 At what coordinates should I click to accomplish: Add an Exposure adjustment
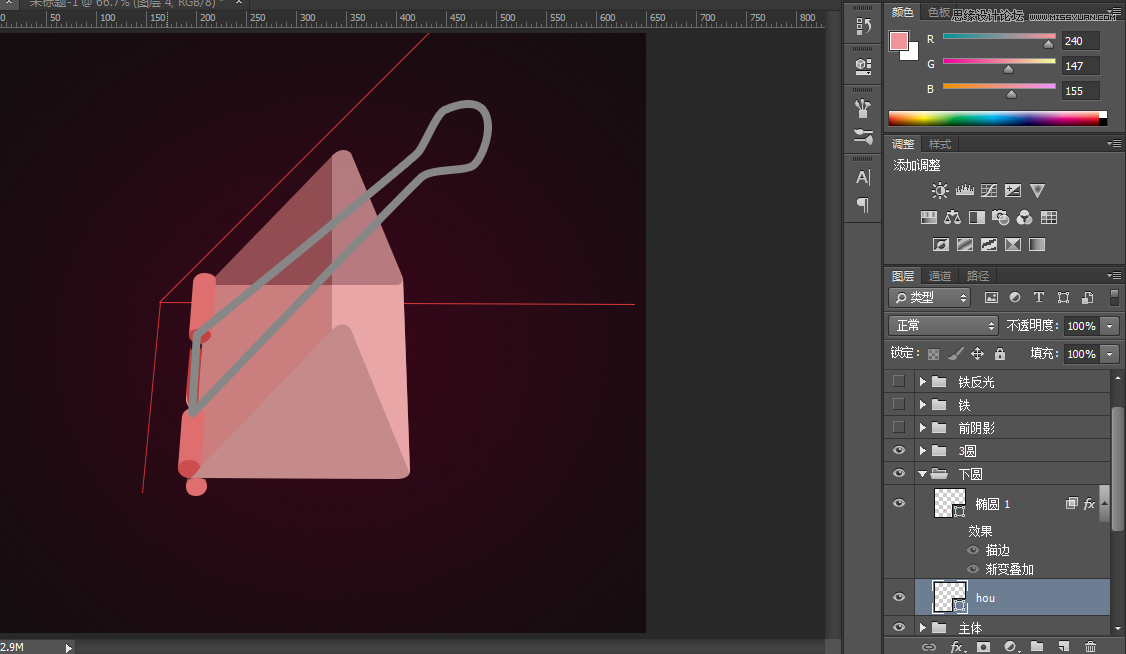coord(1013,190)
